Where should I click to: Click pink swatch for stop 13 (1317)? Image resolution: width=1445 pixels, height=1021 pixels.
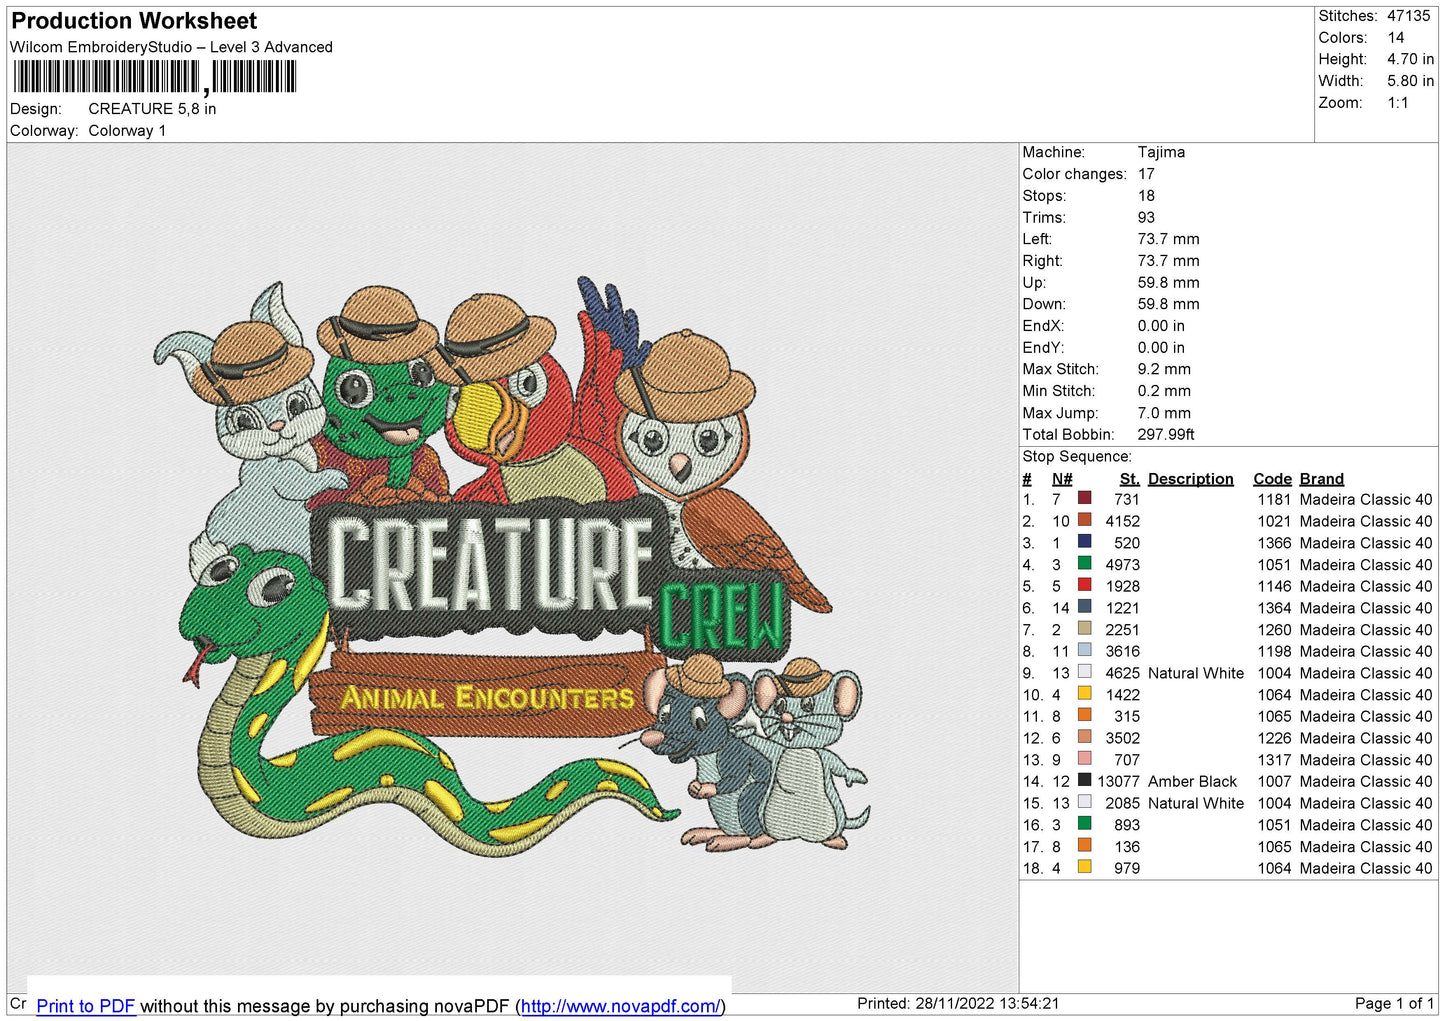1084,758
